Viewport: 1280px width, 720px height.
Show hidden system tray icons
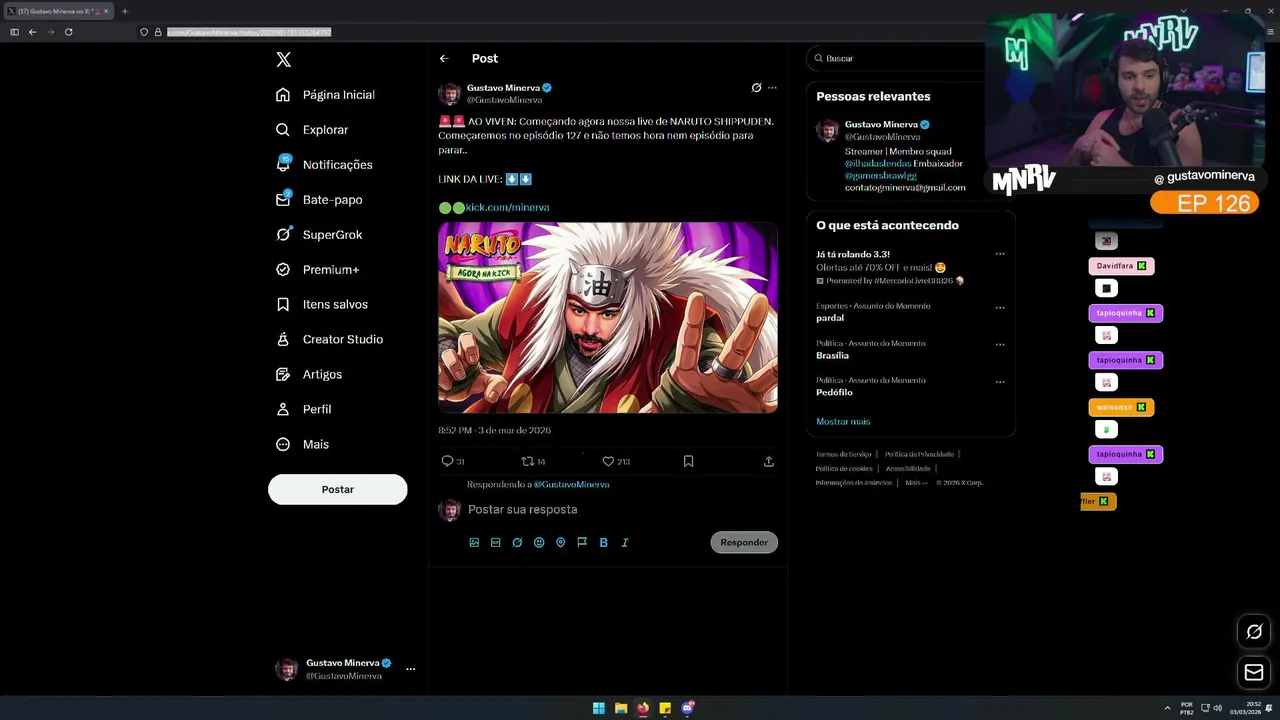pyautogui.click(x=1167, y=708)
